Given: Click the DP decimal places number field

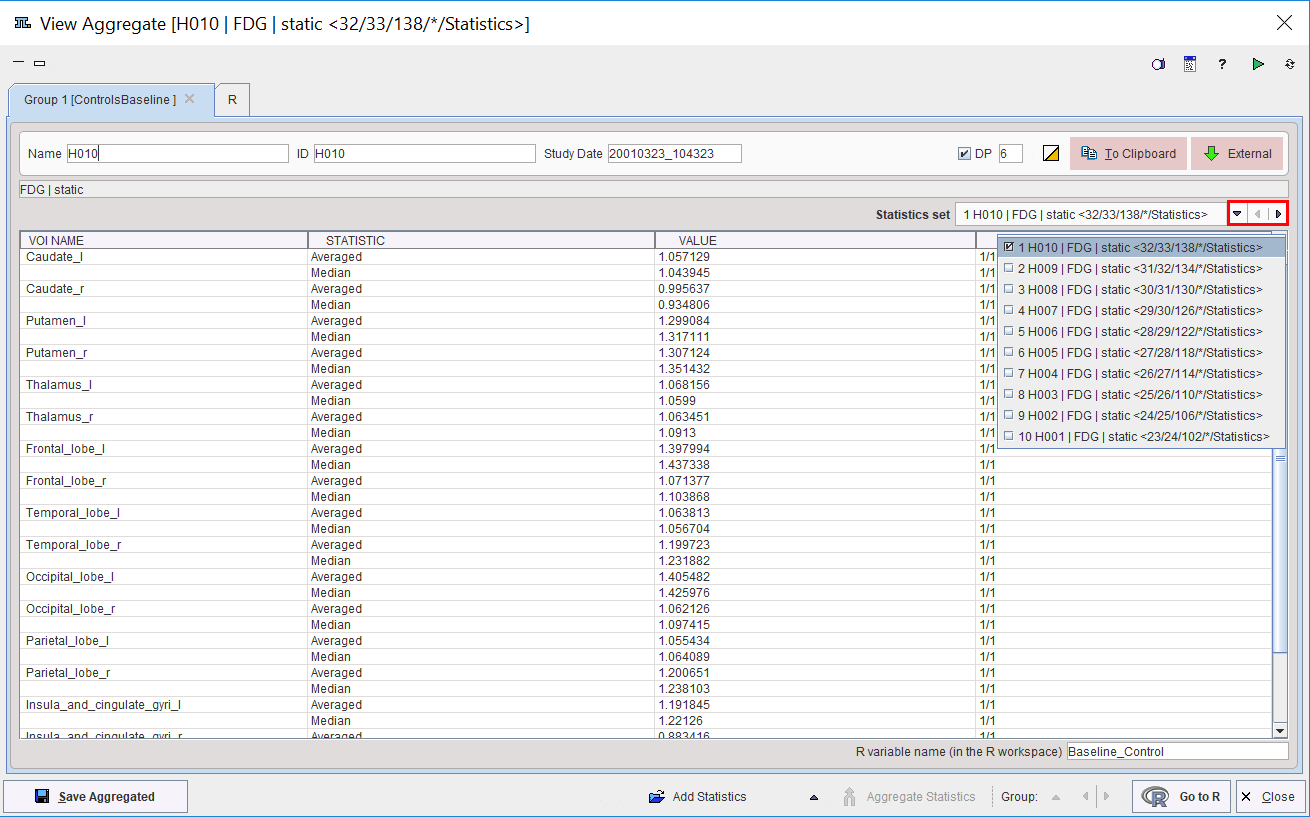Looking at the screenshot, I should [x=1010, y=153].
